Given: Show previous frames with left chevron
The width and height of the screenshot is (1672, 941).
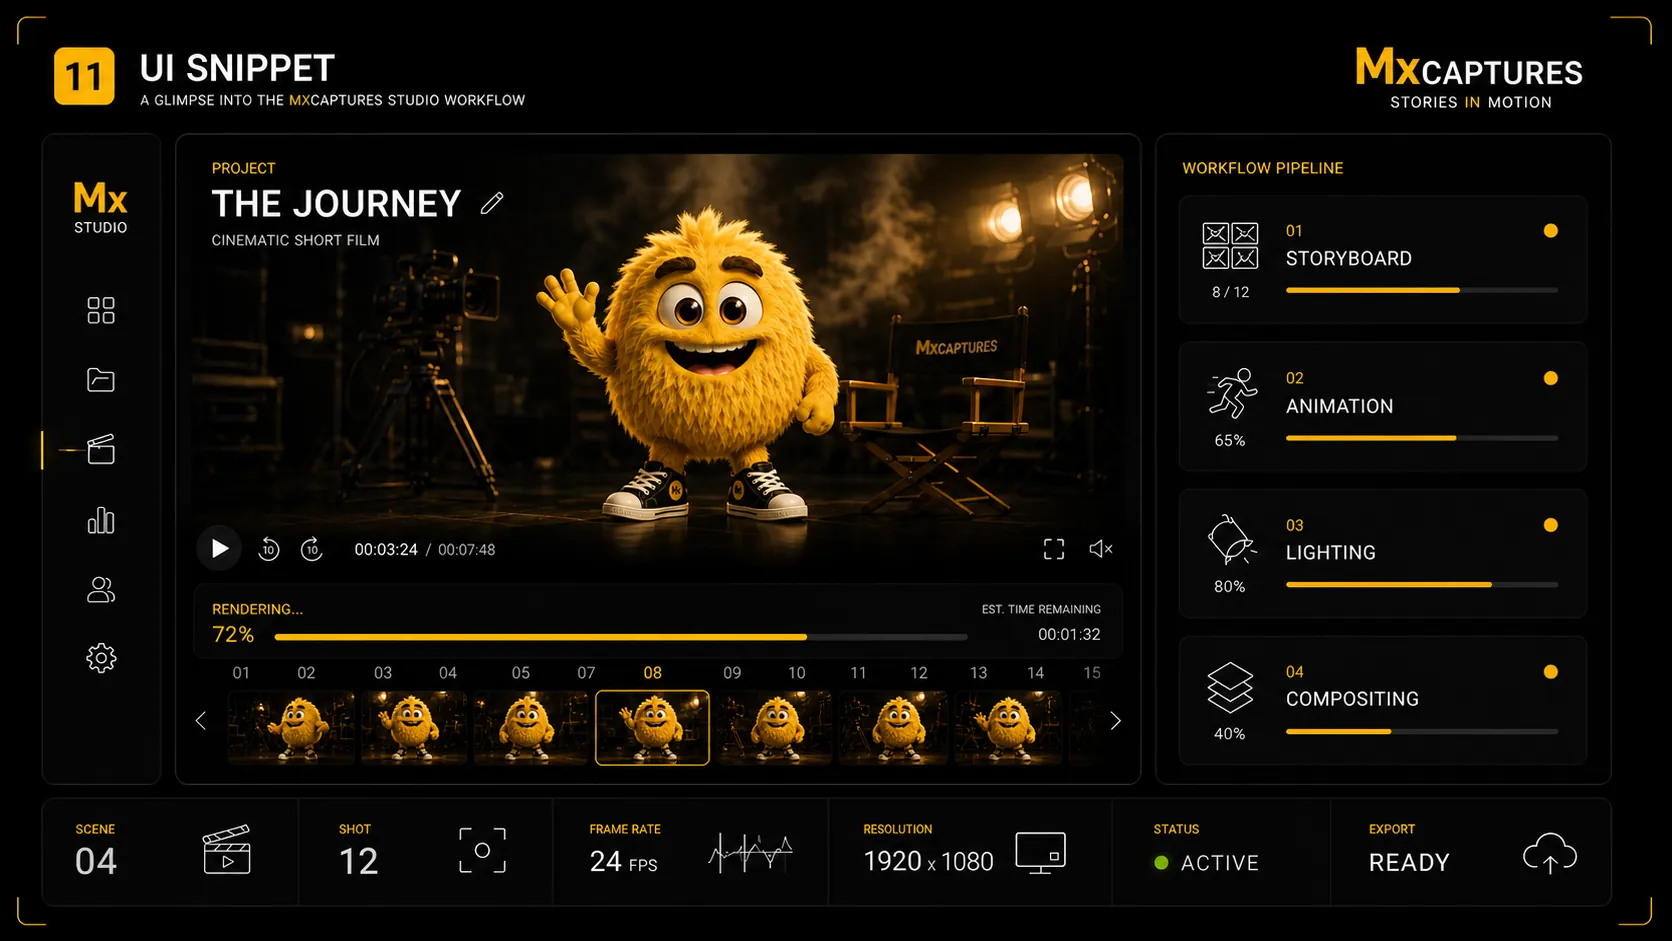Looking at the screenshot, I should pos(201,721).
